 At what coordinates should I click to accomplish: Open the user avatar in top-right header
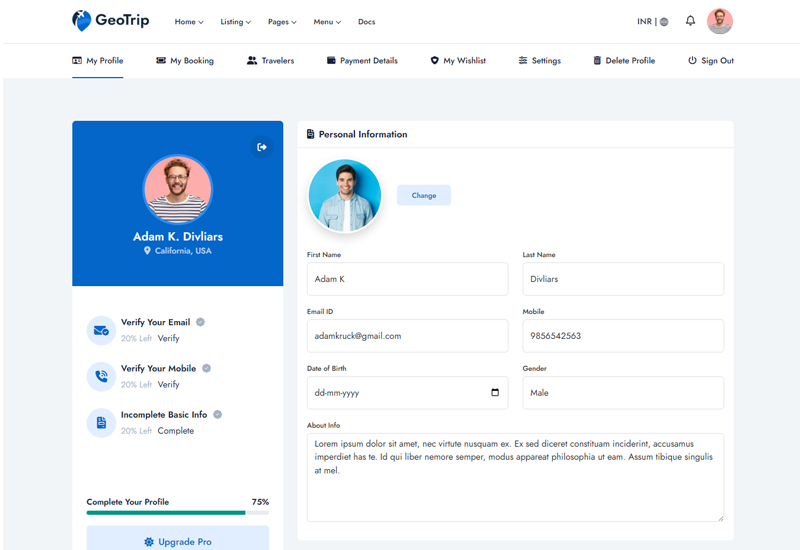coord(719,21)
